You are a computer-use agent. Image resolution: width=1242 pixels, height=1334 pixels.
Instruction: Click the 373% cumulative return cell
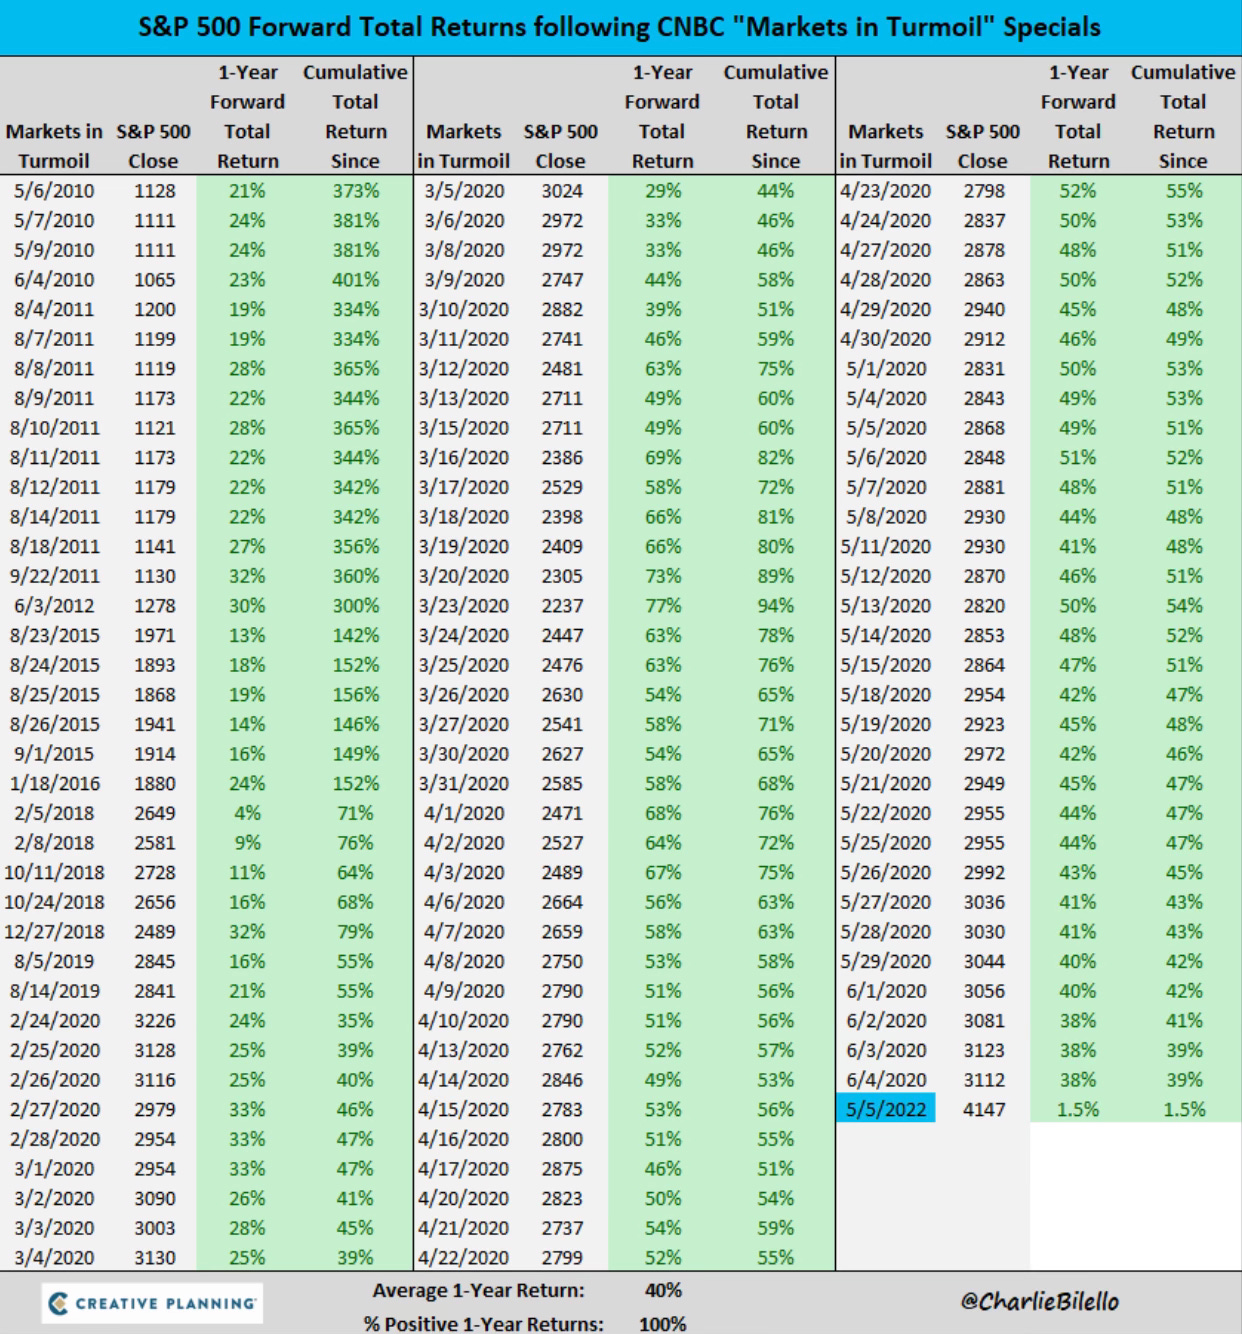click(356, 190)
